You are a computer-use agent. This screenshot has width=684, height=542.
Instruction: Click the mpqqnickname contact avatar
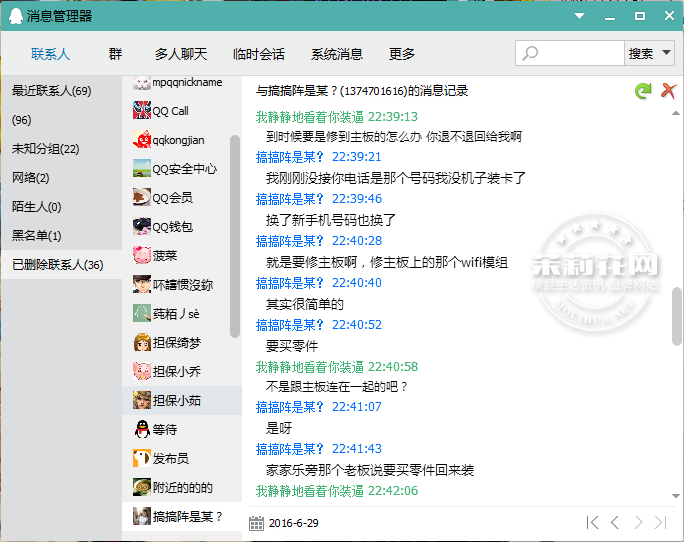(x=142, y=82)
